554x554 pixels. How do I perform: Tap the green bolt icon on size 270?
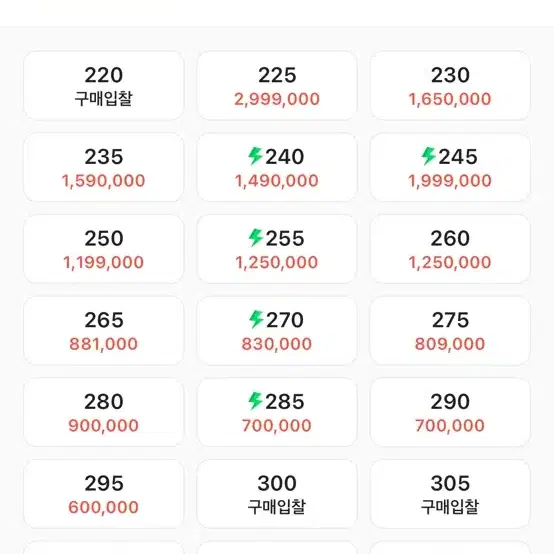click(256, 319)
